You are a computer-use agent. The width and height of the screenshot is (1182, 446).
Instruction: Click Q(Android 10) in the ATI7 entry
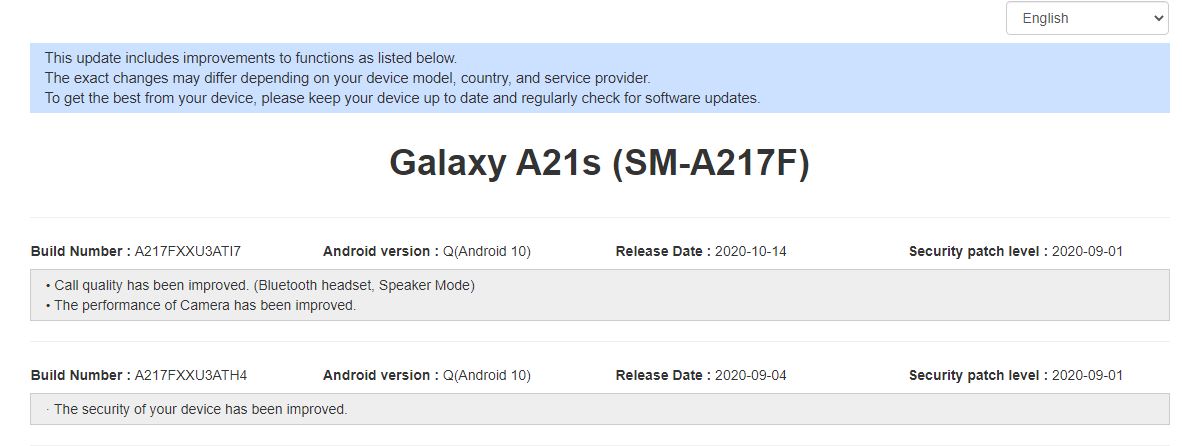pos(487,251)
